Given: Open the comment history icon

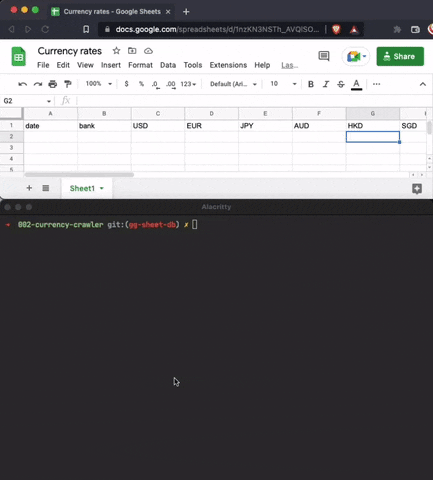Looking at the screenshot, I should (x=324, y=56).
